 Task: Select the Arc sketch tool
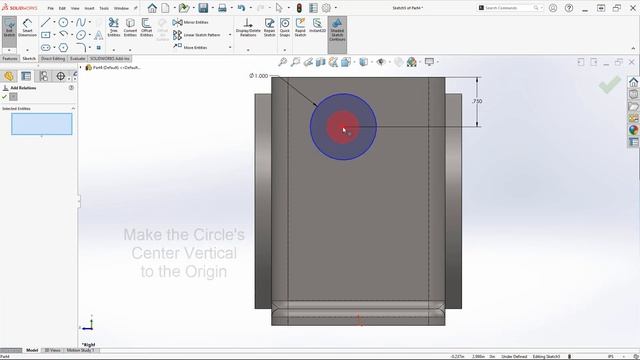pyautogui.click(x=63, y=34)
